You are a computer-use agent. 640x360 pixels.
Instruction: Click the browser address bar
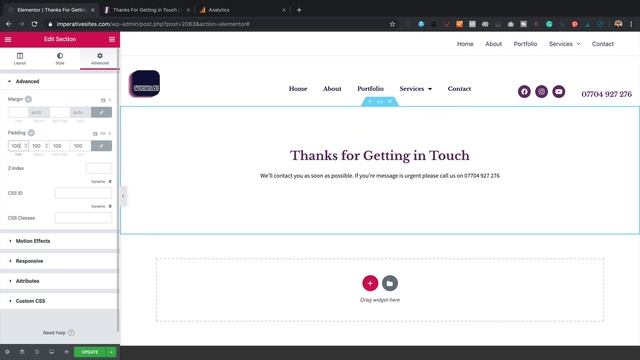220,24
